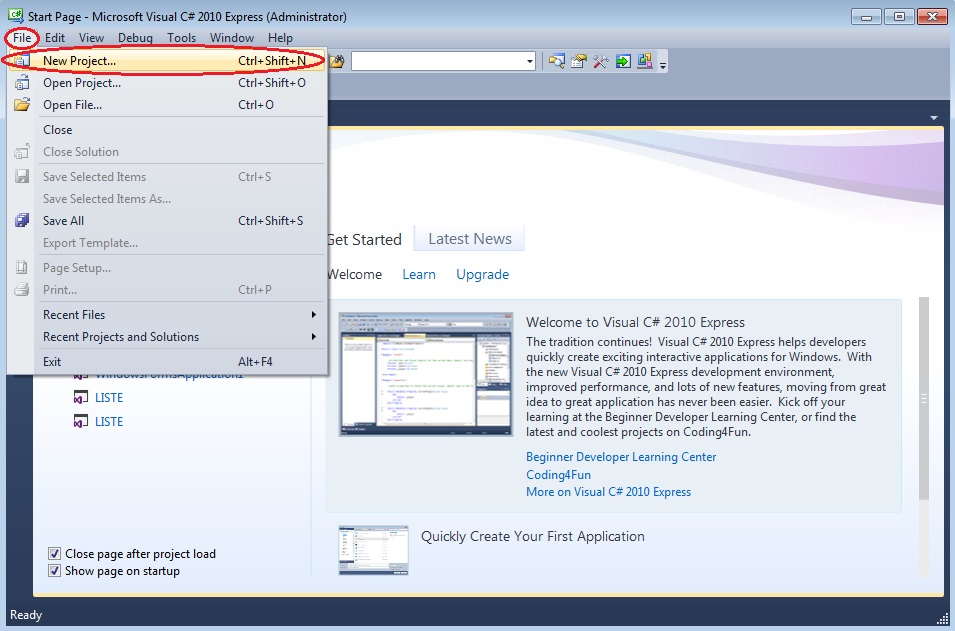Click the green arrow Start Page icon

[623, 61]
